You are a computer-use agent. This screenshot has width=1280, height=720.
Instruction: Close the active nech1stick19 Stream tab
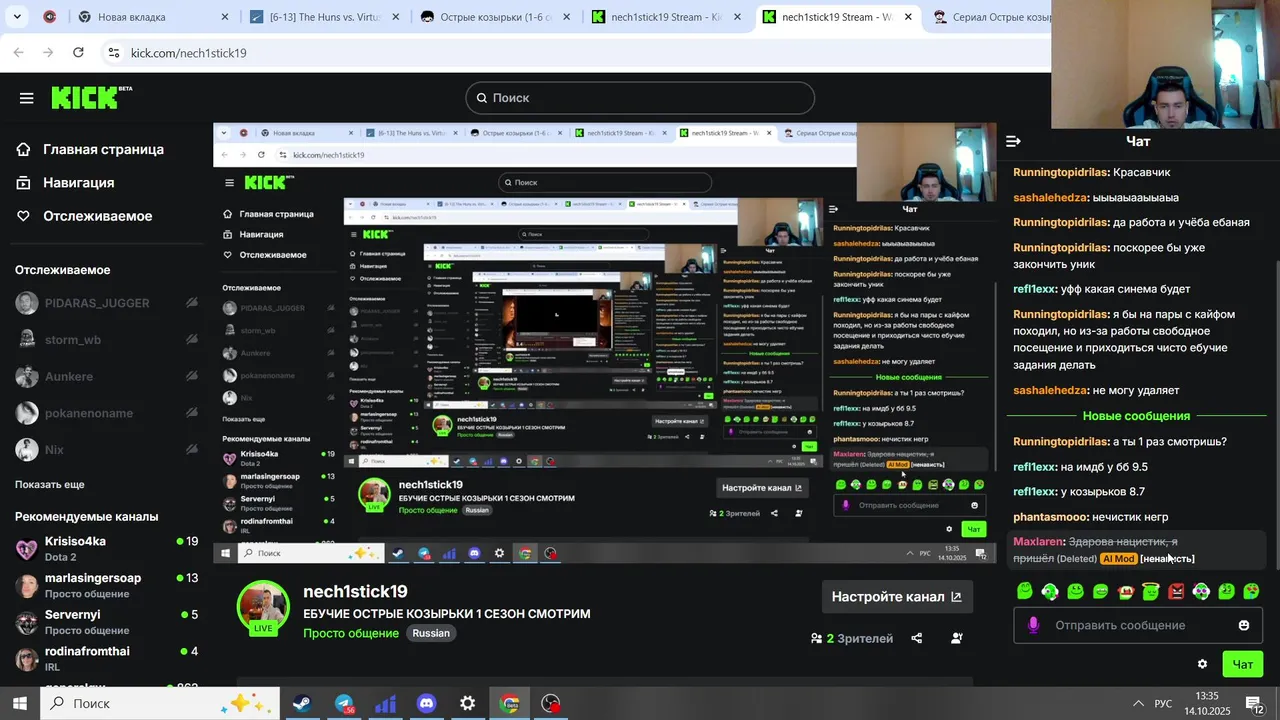908,17
